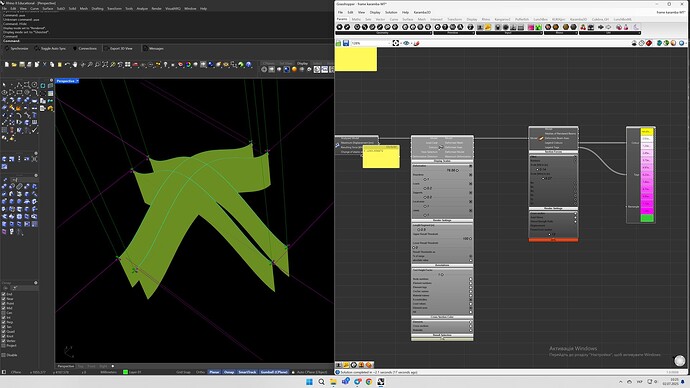Click the four-viewport layout icon in Rhino
This screenshot has height=388, width=690.
(x=128, y=65)
